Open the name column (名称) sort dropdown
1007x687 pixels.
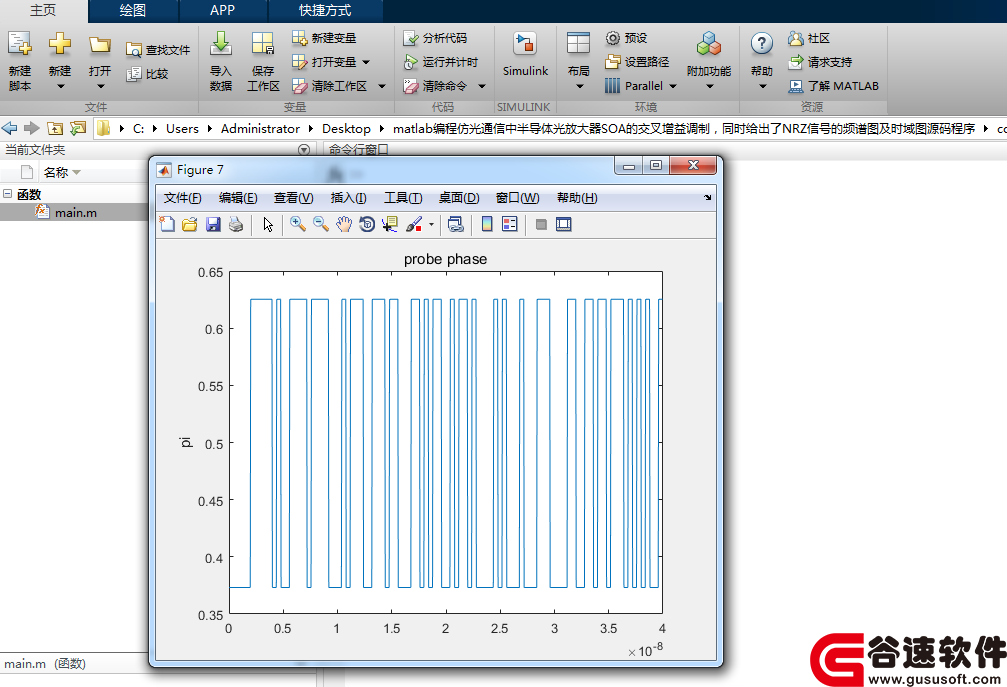coord(77,172)
